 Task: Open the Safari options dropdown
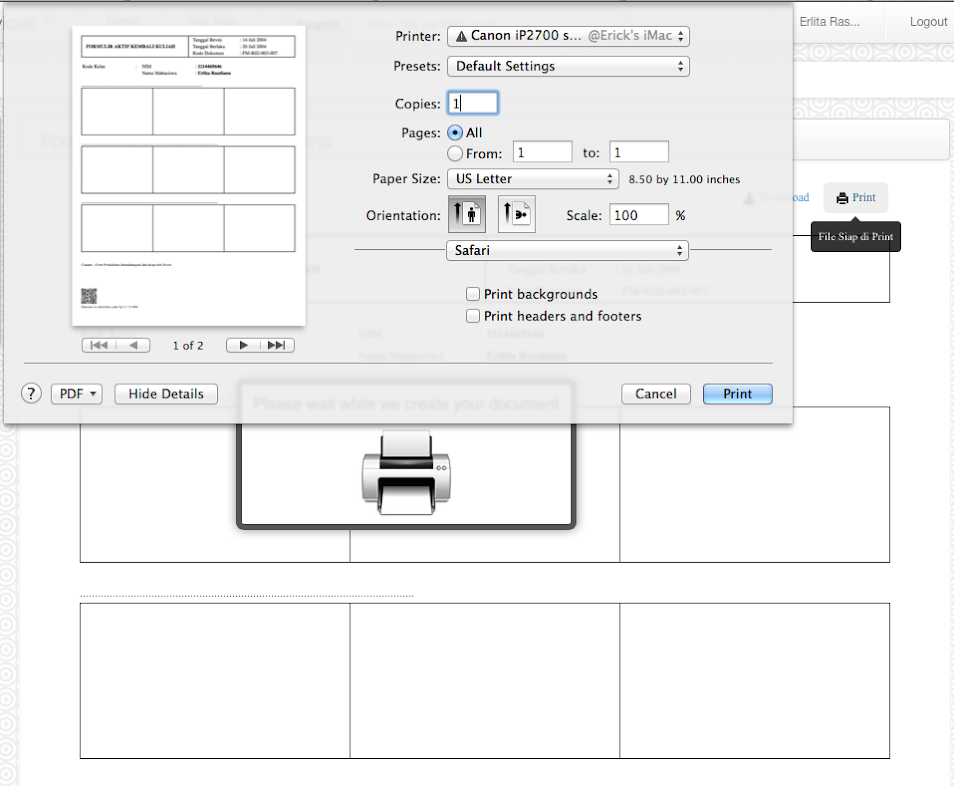(x=568, y=251)
